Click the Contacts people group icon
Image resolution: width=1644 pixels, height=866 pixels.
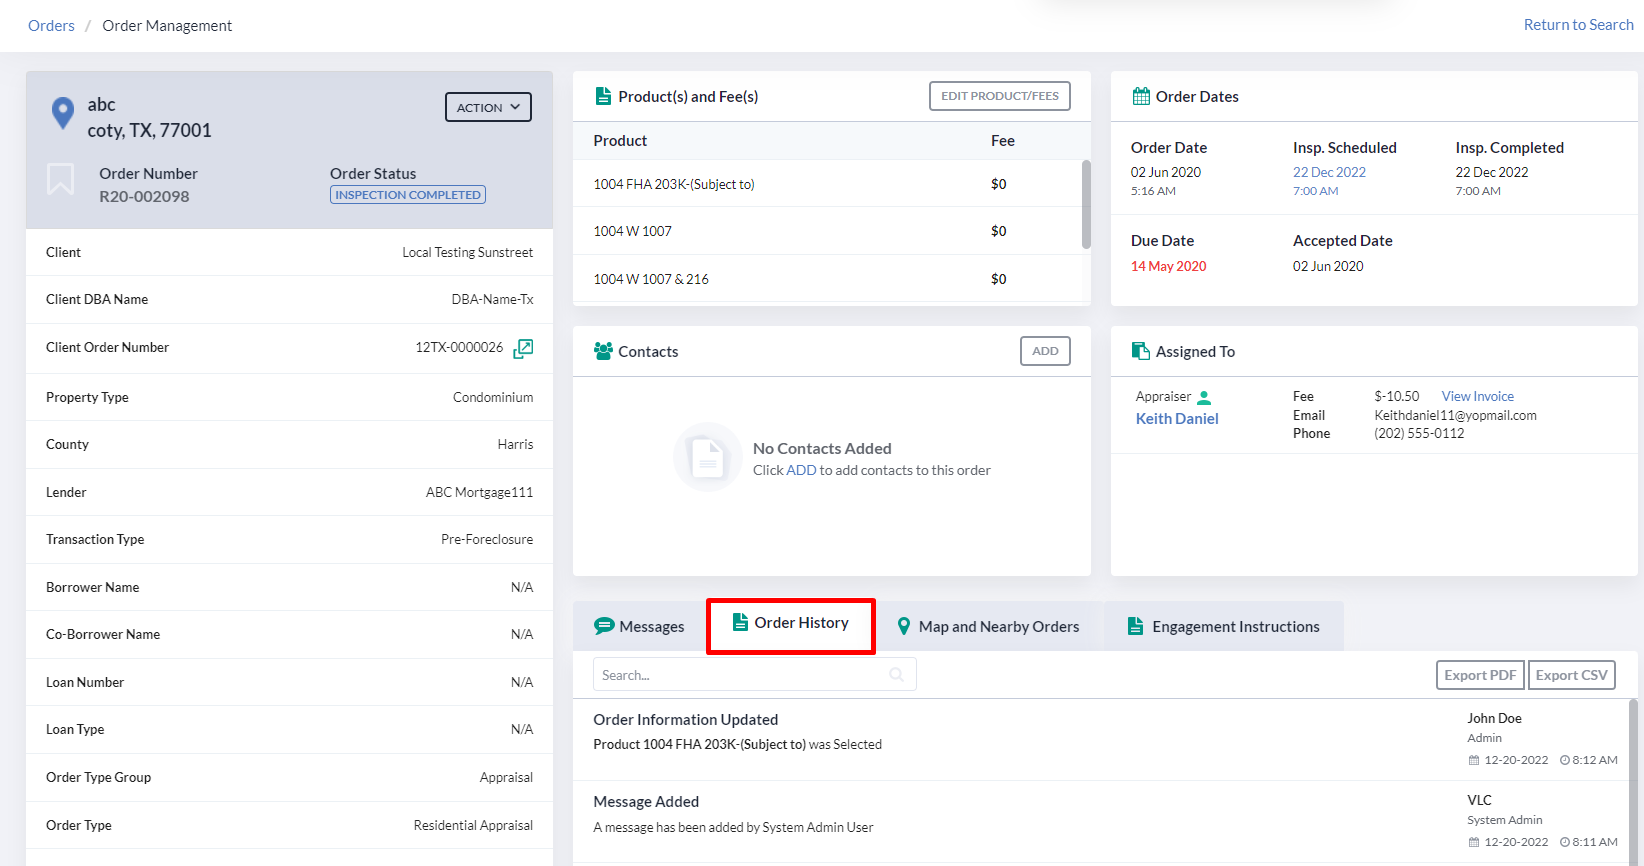coord(603,351)
